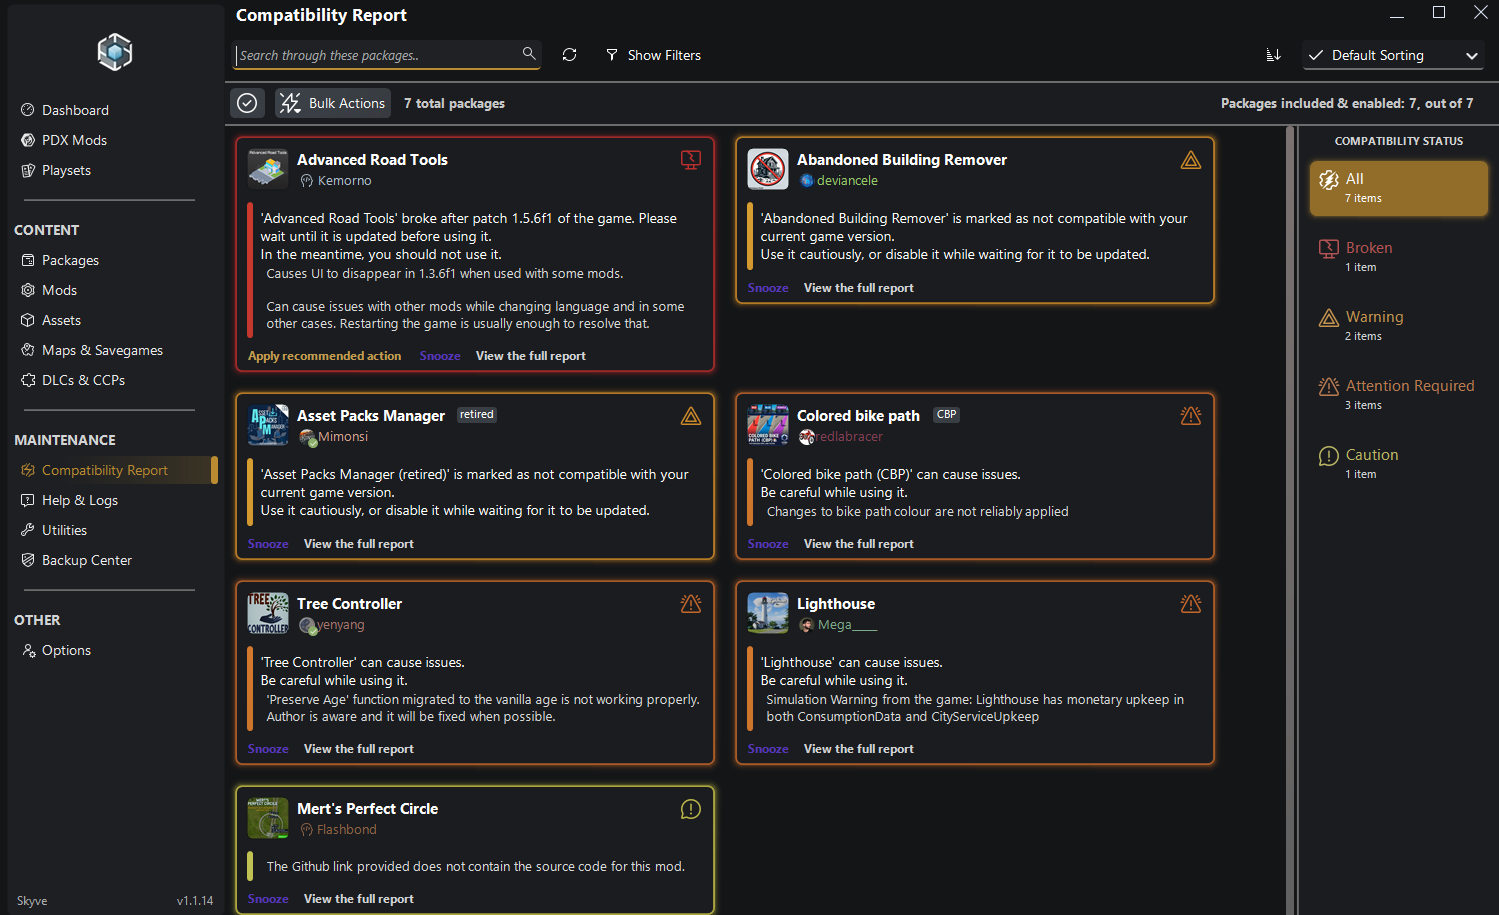Filter status by Broken

click(1398, 256)
